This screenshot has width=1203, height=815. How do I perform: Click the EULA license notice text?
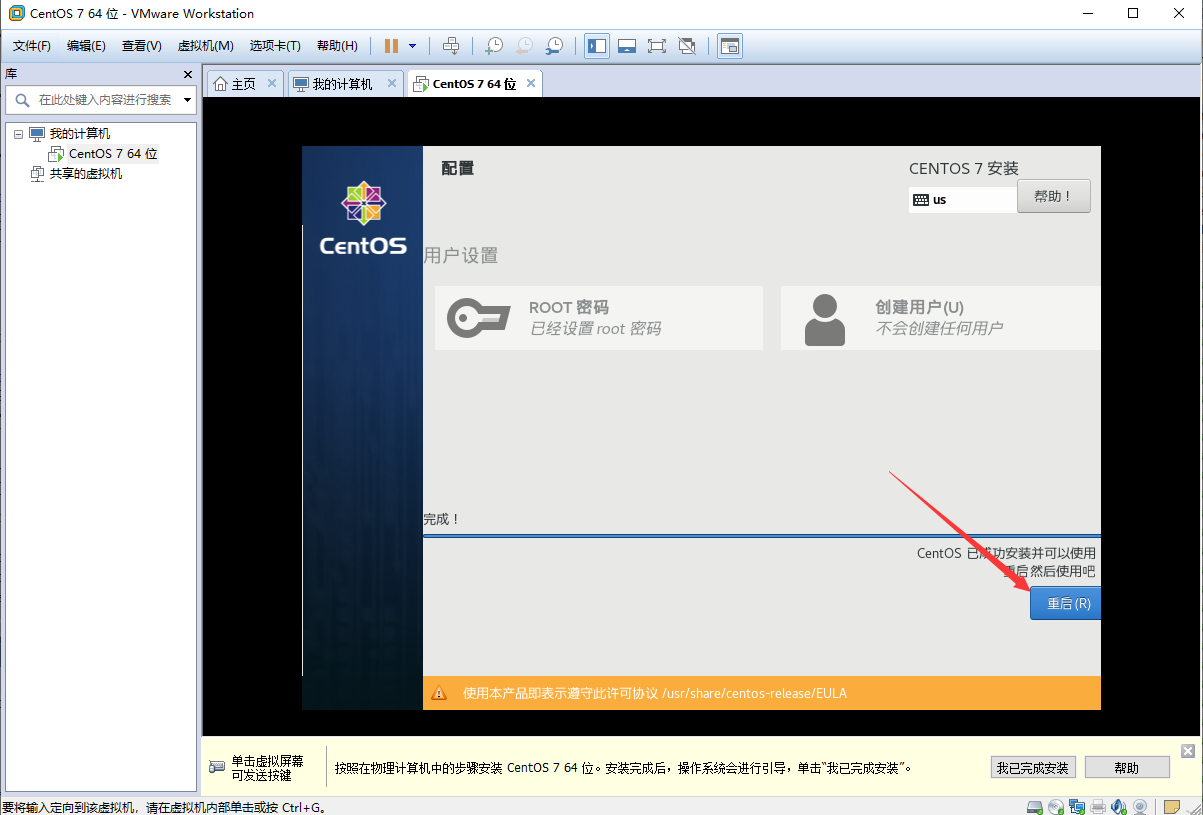[x=655, y=693]
